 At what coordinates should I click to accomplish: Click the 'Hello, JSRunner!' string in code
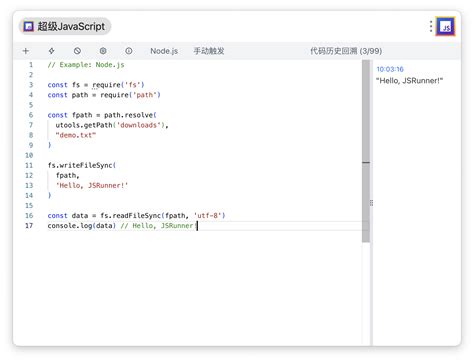[x=92, y=186]
